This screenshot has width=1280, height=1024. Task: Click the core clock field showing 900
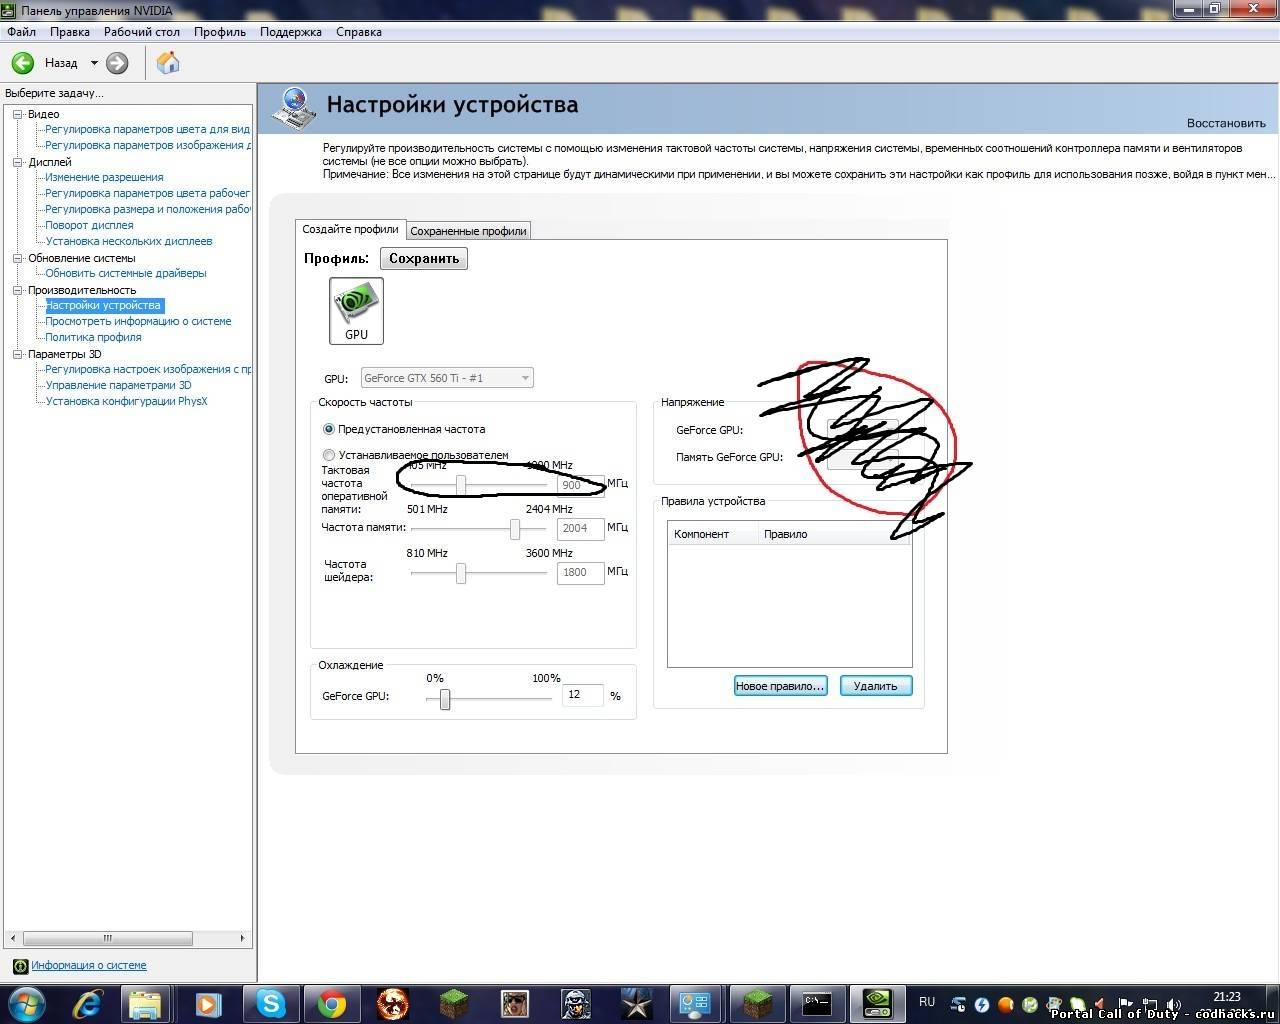[580, 485]
